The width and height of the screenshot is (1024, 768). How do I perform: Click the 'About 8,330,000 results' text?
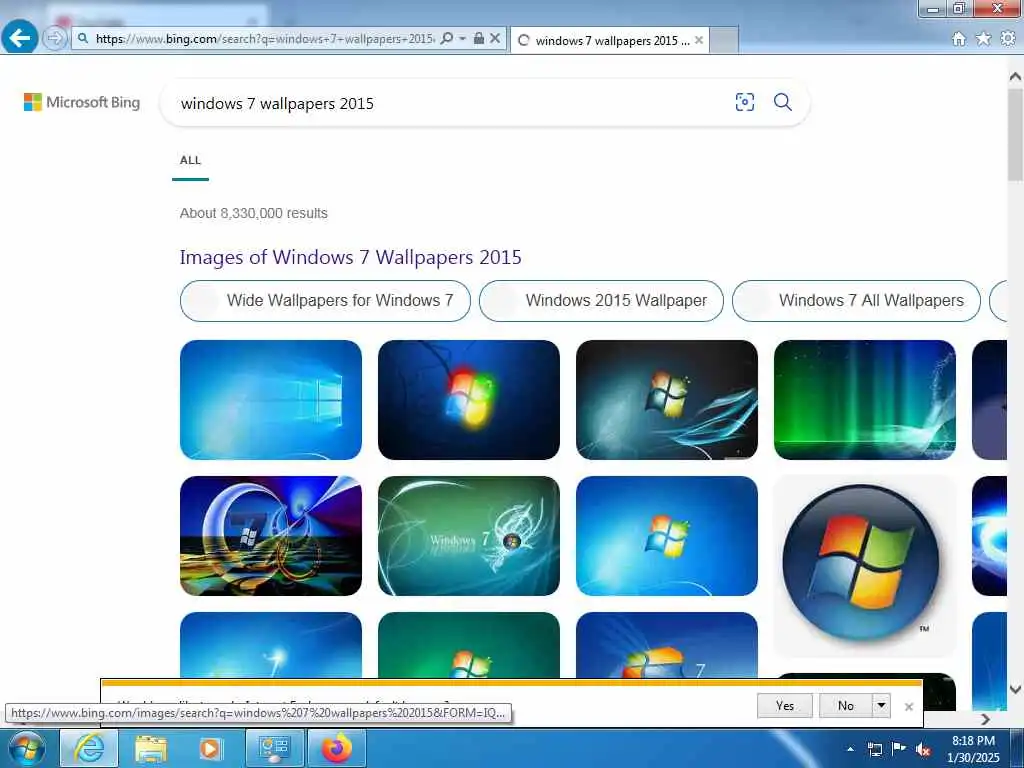(253, 214)
